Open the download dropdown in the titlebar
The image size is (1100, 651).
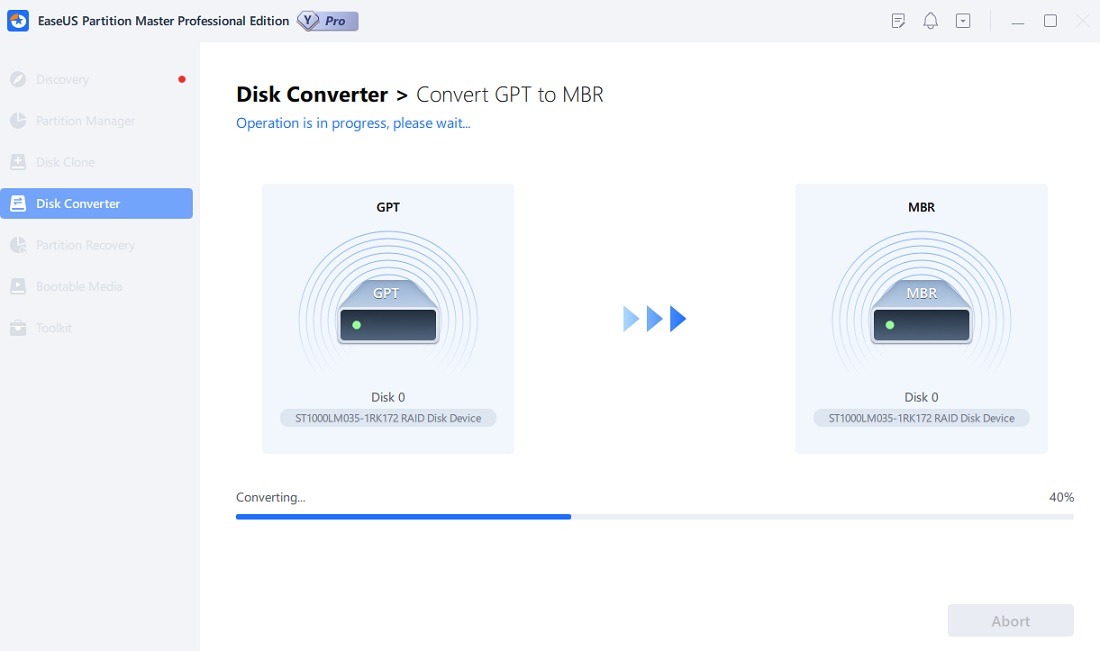[x=962, y=20]
